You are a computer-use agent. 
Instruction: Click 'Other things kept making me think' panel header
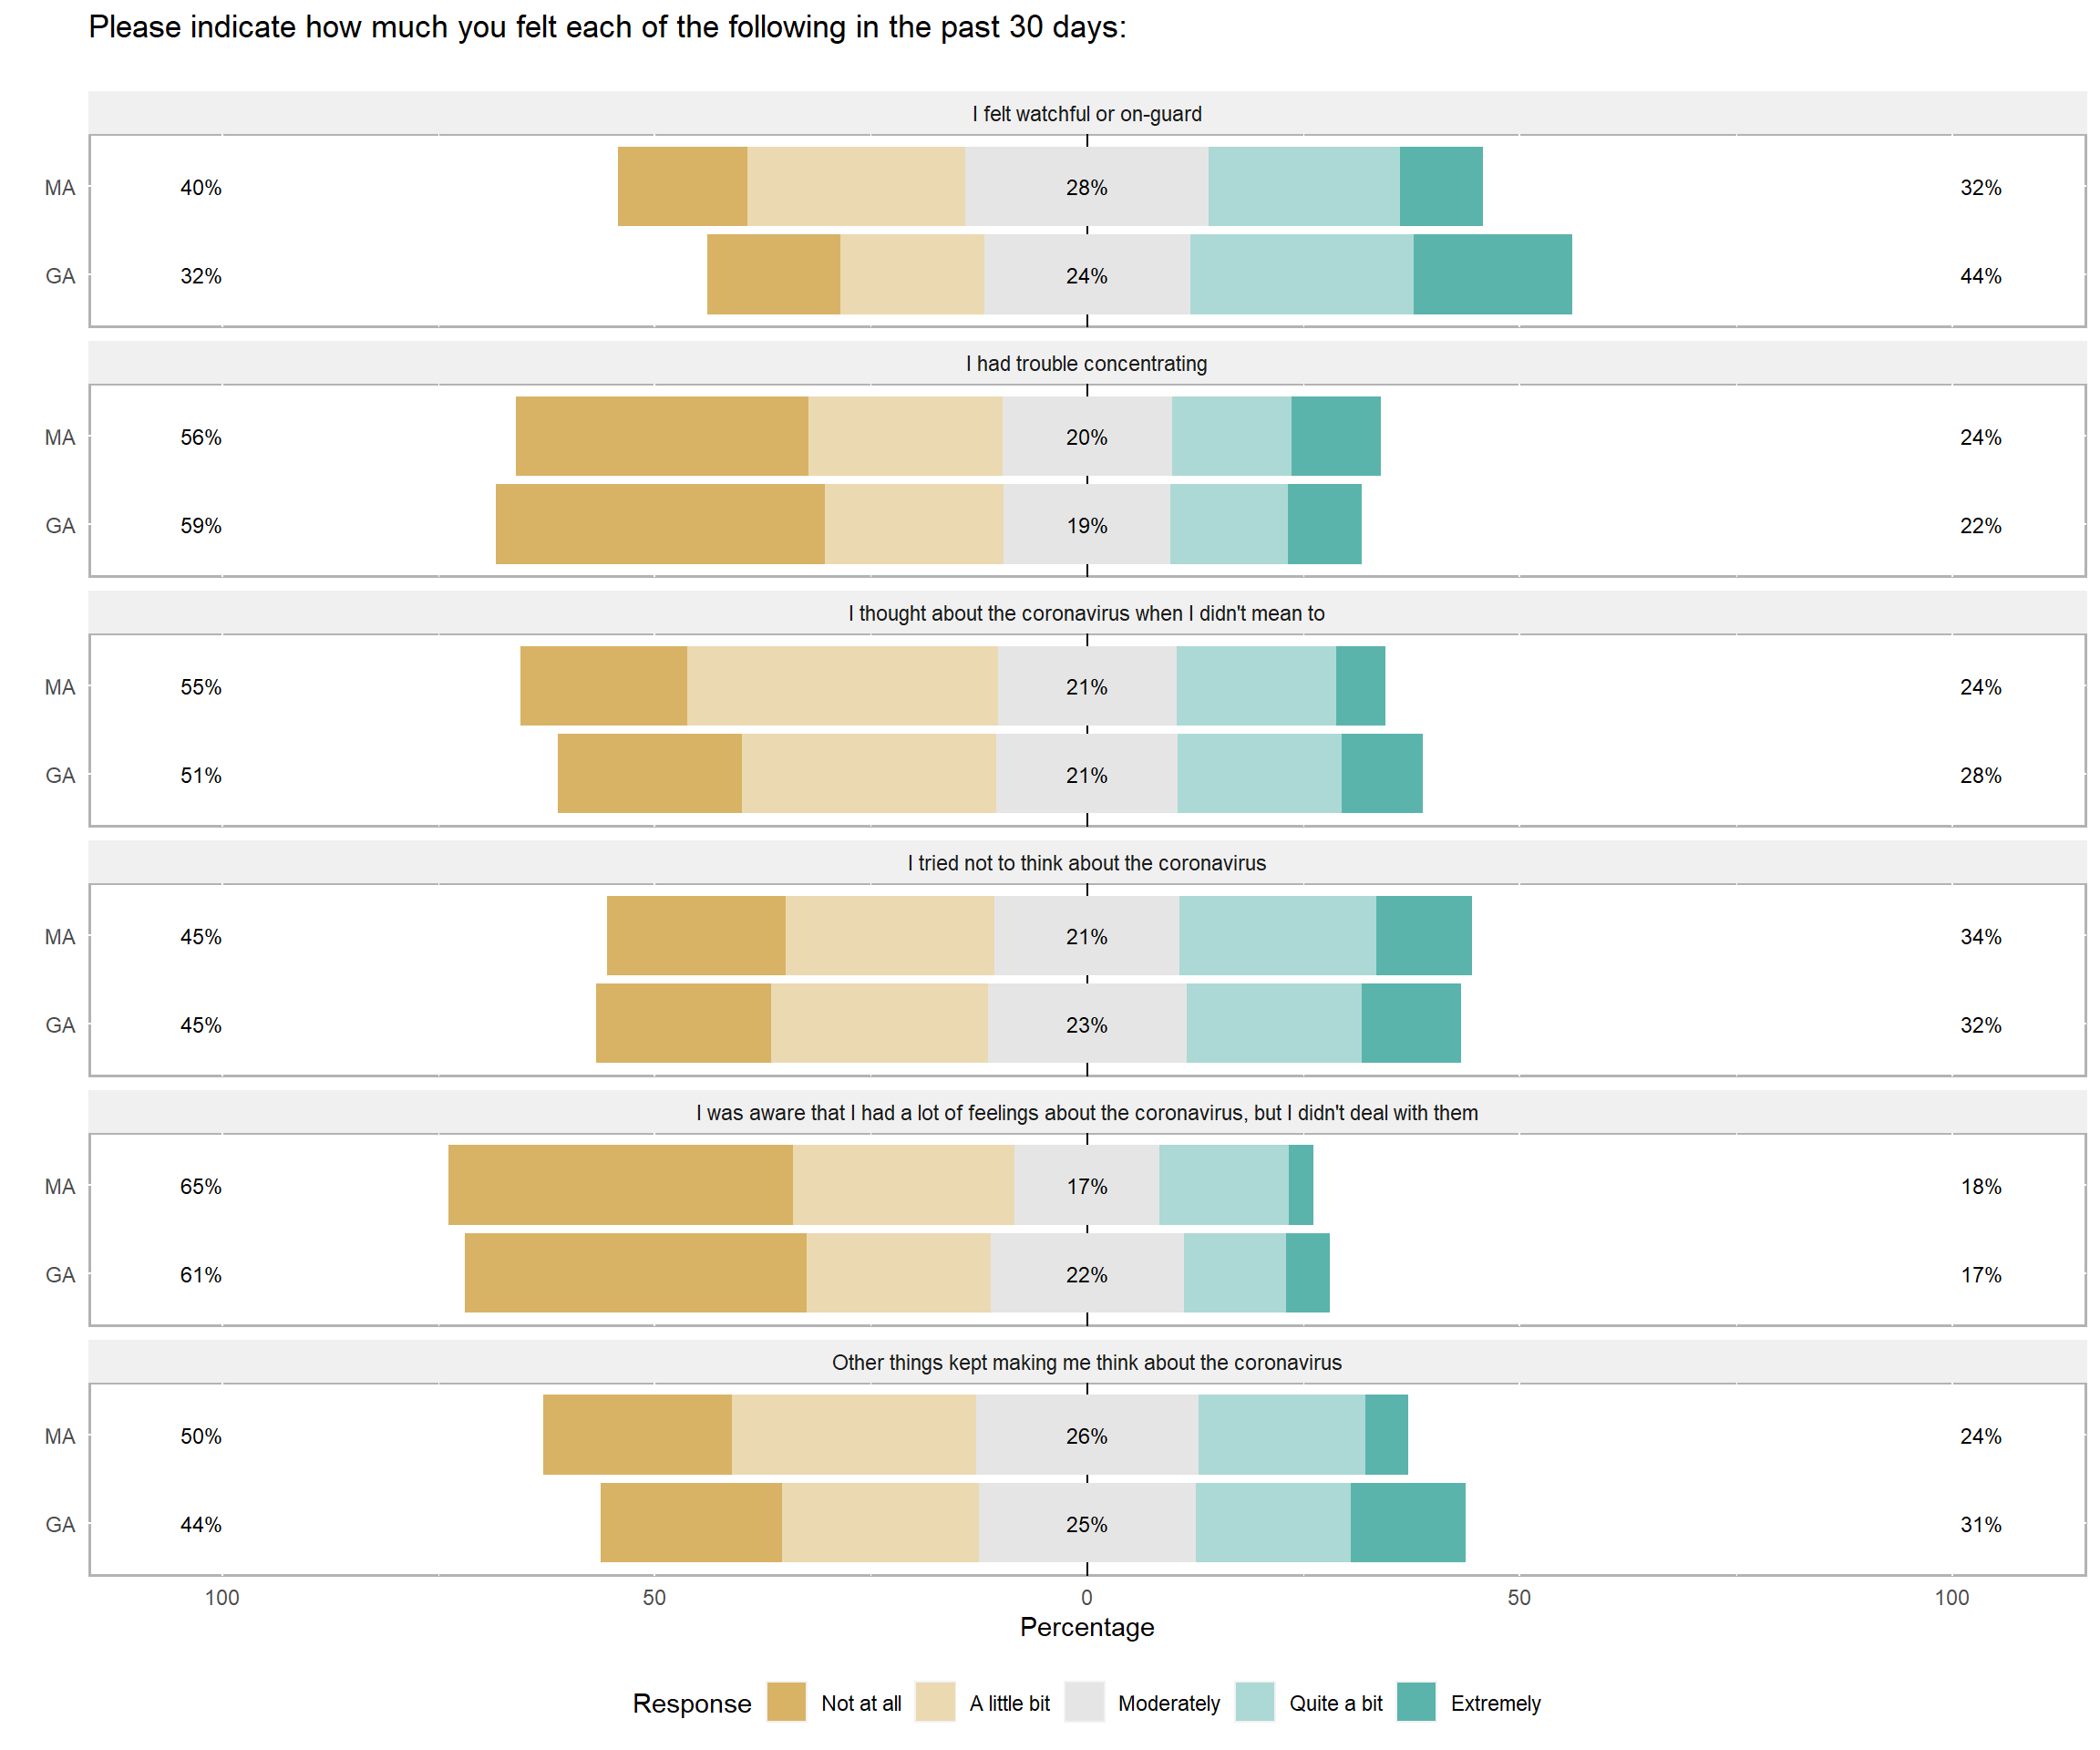coord(1087,1363)
